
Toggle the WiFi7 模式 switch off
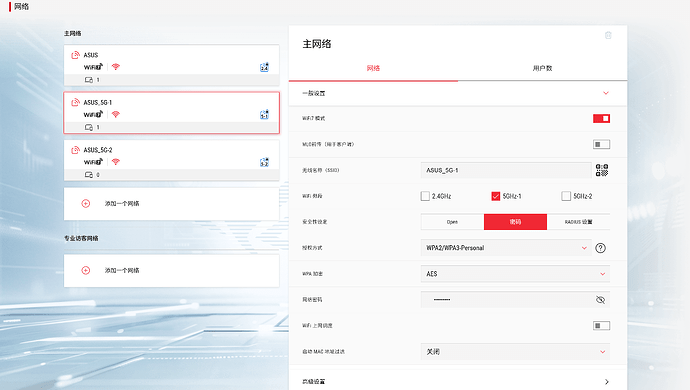tap(602, 118)
